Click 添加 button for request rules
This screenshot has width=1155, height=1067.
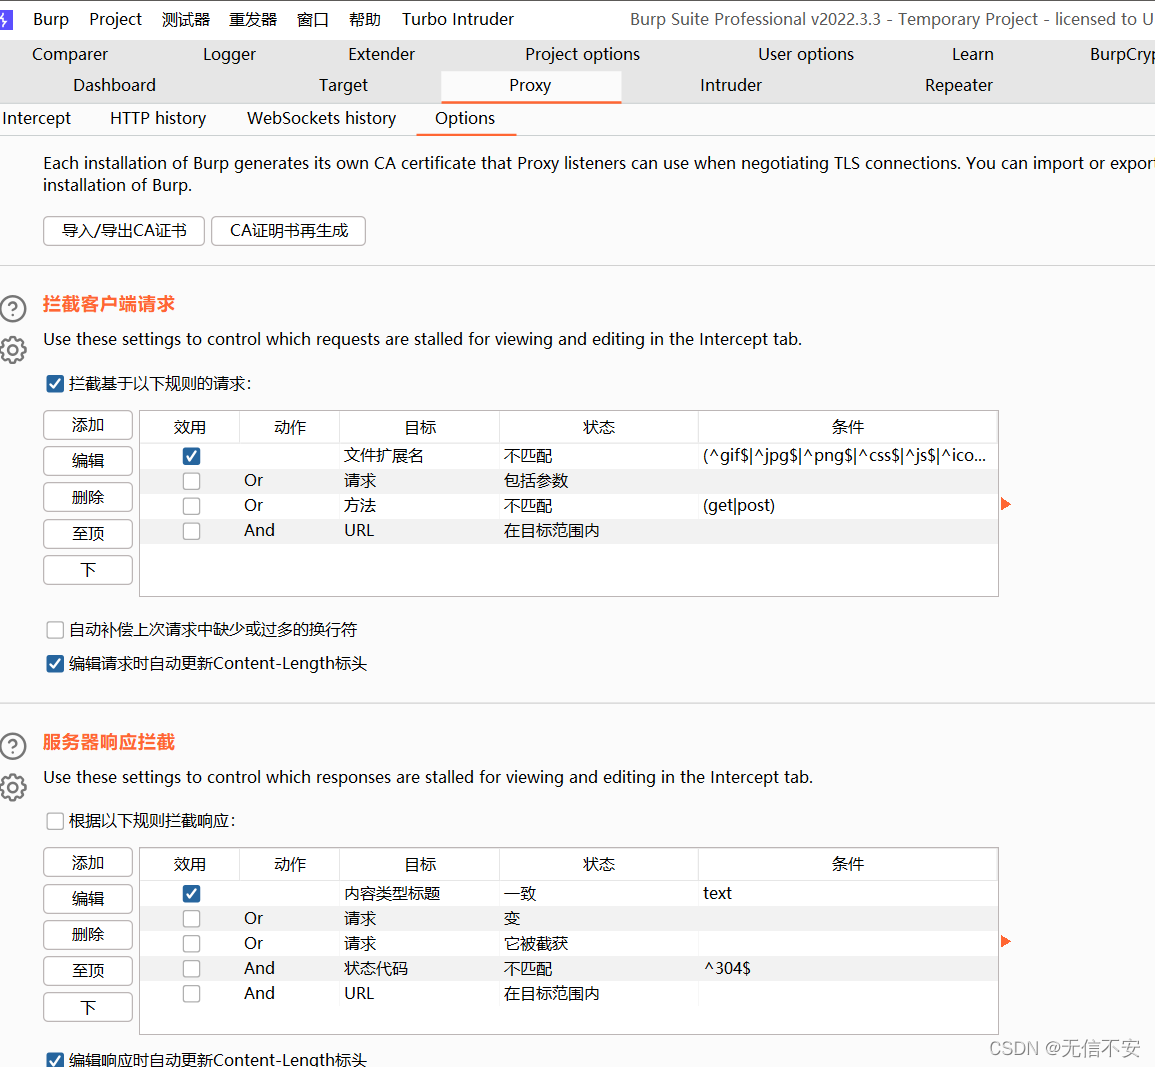click(88, 426)
